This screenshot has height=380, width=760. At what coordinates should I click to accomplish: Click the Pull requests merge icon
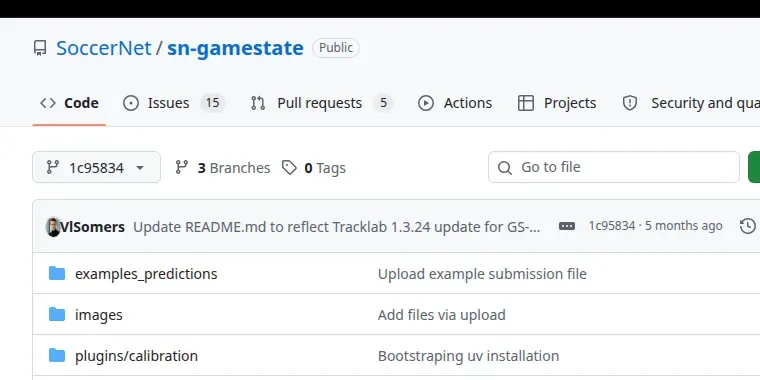click(258, 103)
